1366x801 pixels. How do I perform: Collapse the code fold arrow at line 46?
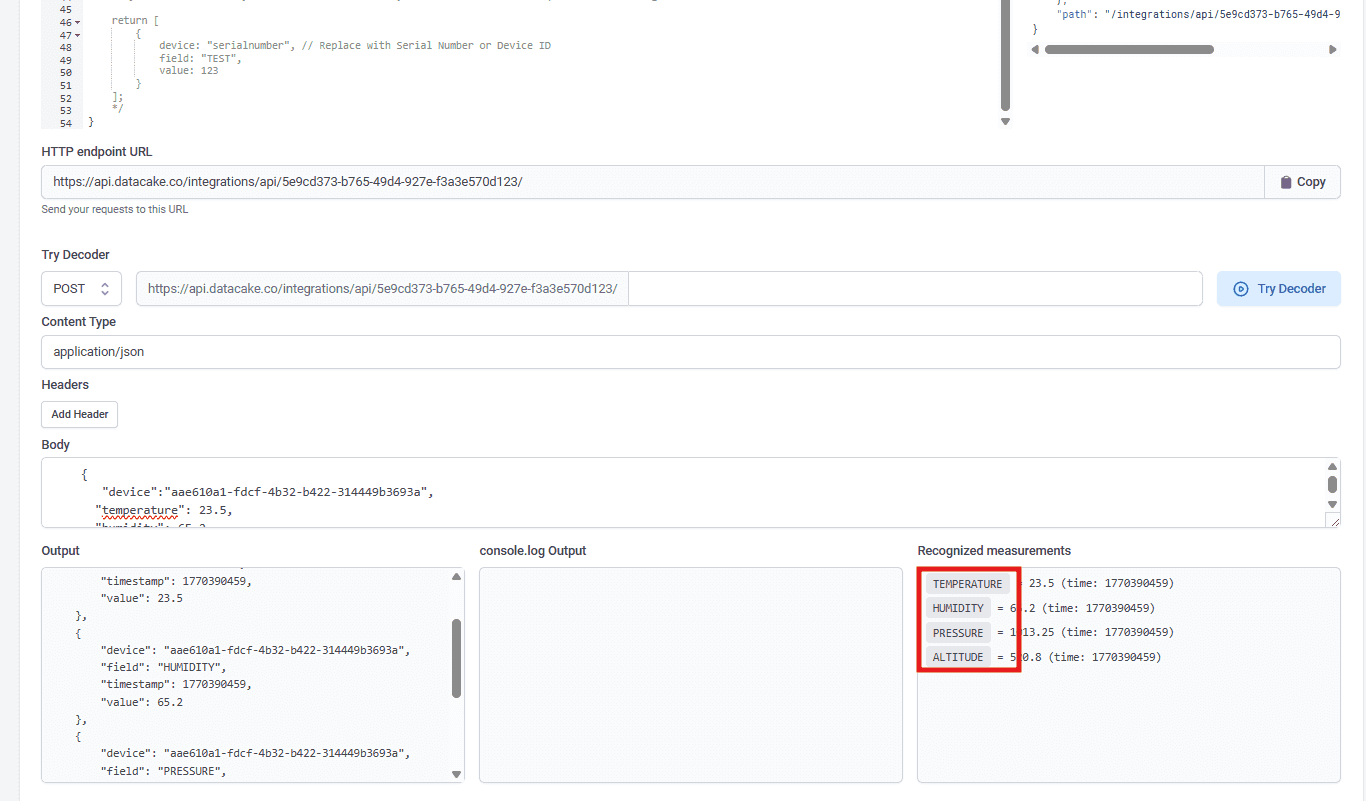click(78, 22)
